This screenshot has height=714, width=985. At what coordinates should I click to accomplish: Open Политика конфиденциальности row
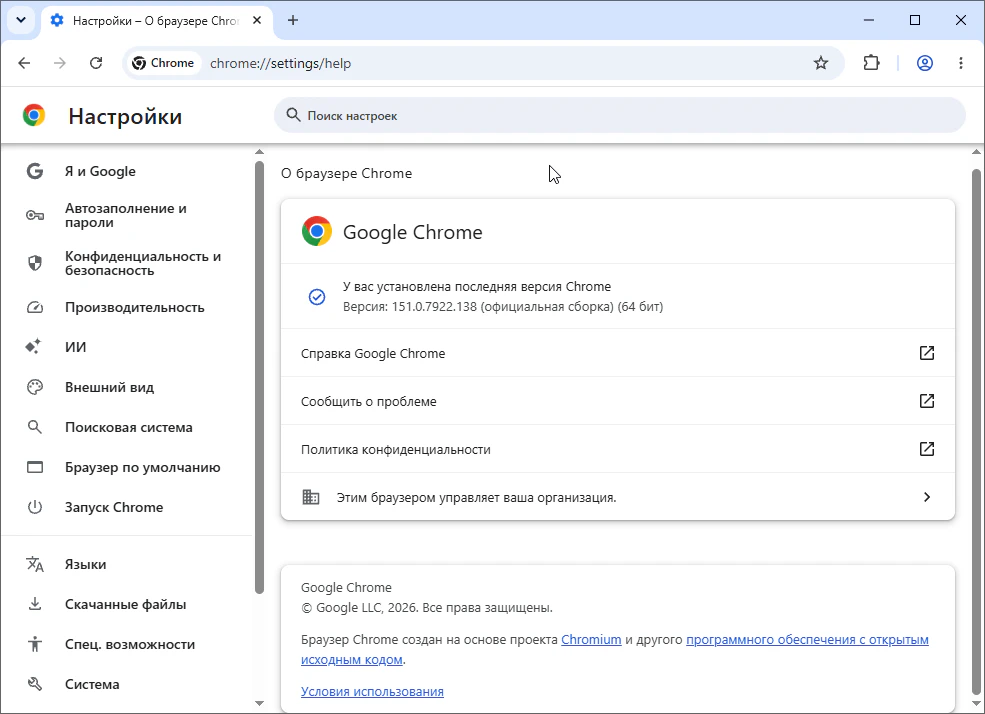(x=618, y=449)
